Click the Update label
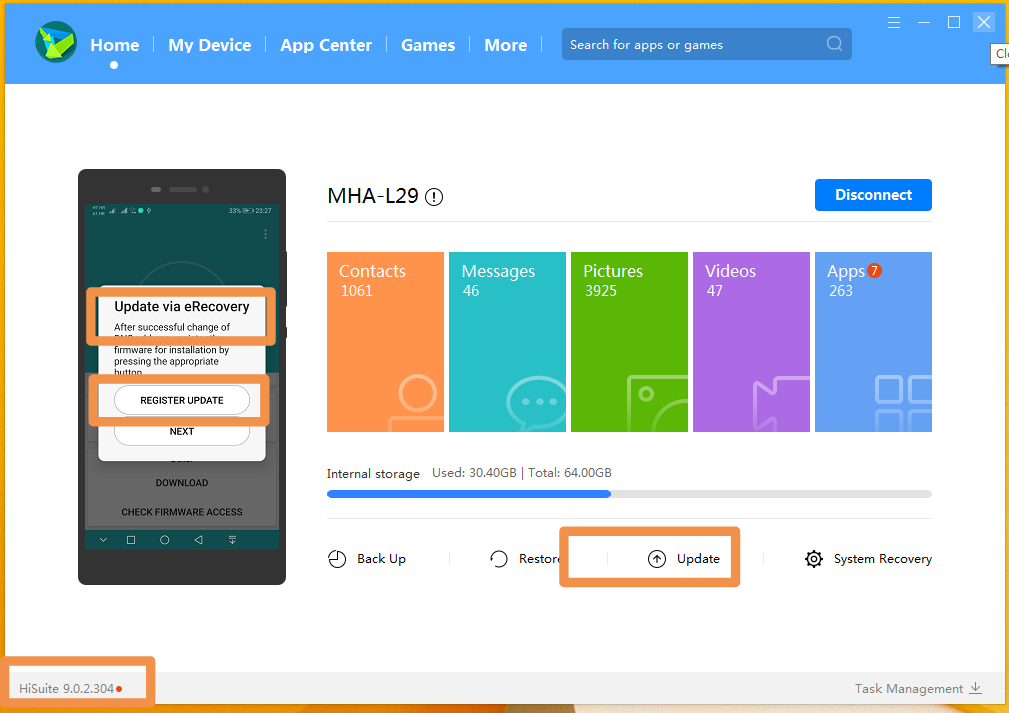The image size is (1009, 713). (x=698, y=559)
